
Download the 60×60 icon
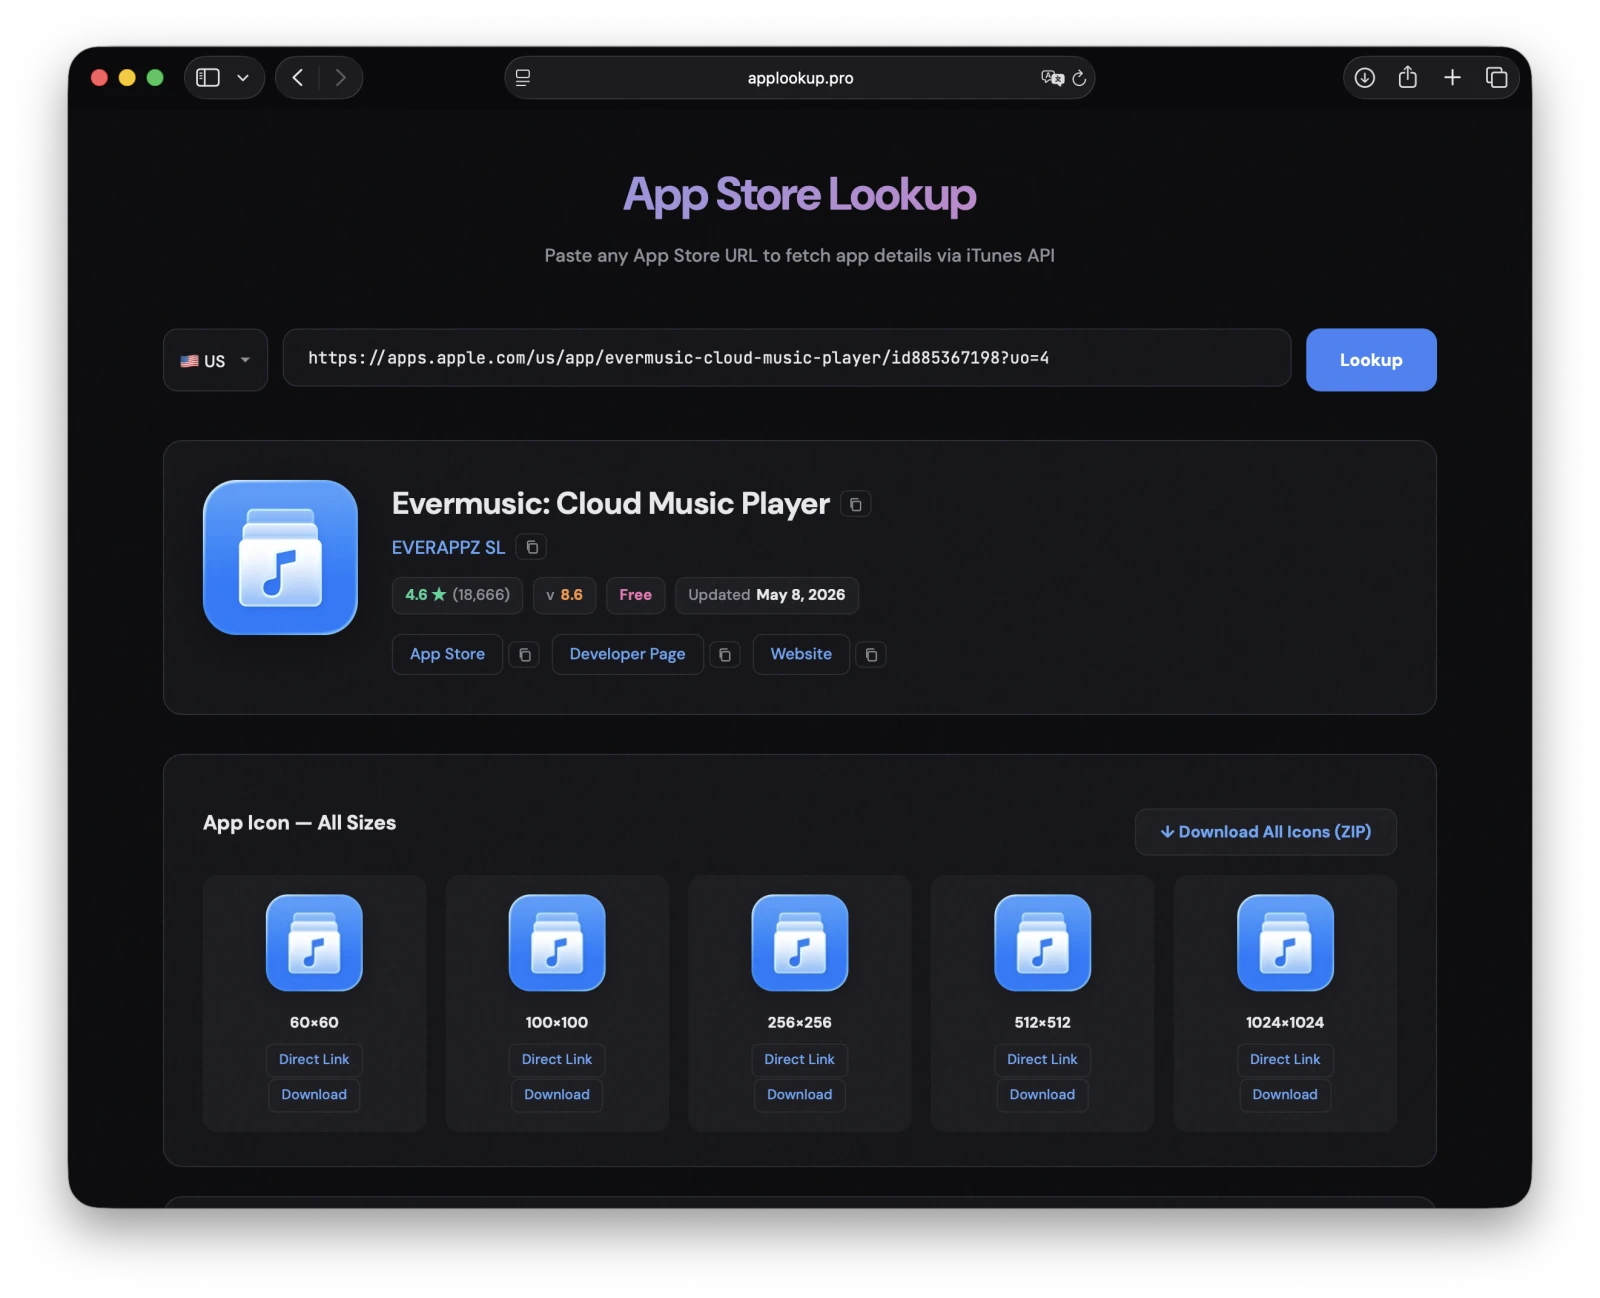[x=314, y=1094]
